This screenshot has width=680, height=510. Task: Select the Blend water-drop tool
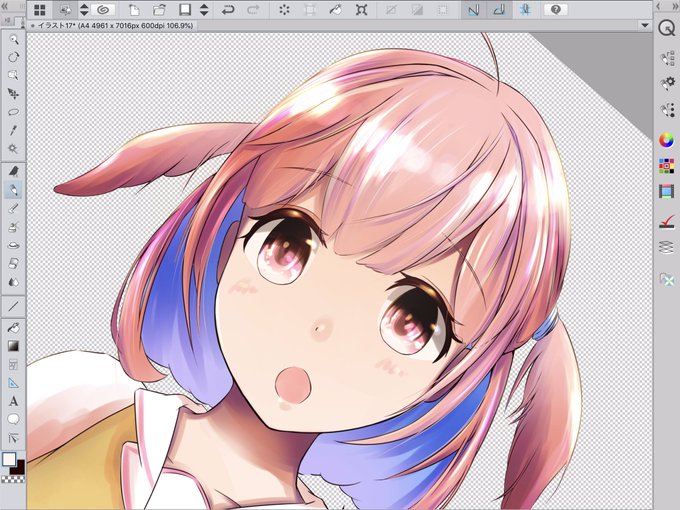pyautogui.click(x=13, y=282)
